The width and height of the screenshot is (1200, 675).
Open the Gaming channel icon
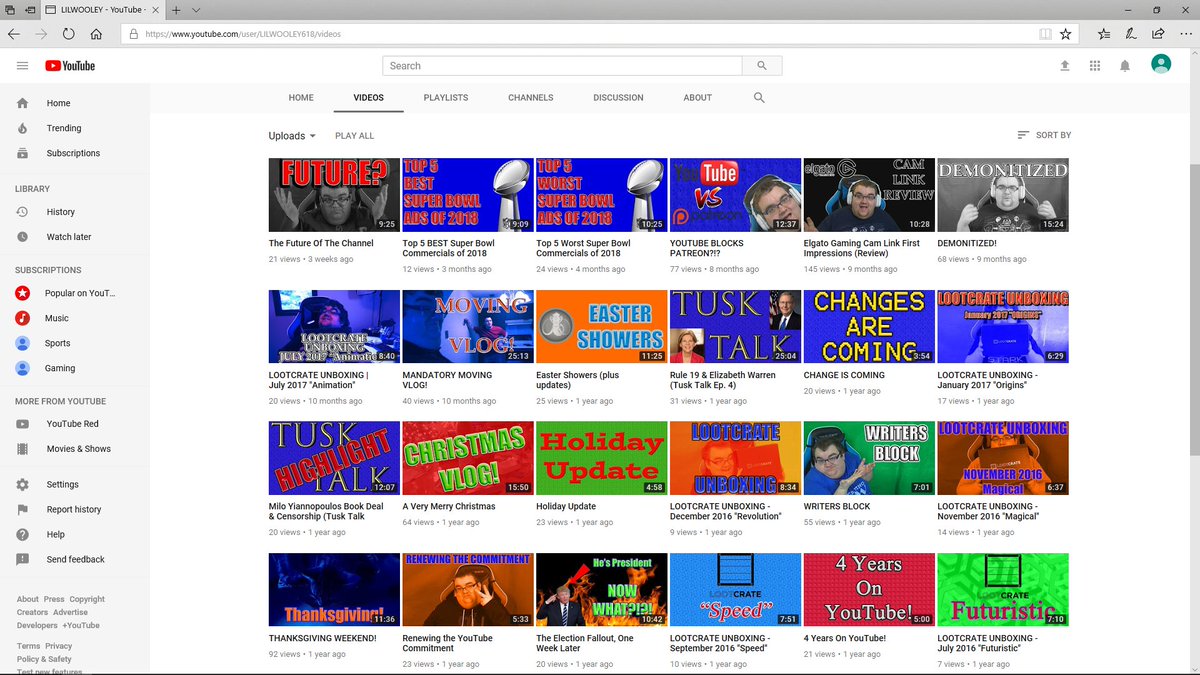(23, 368)
